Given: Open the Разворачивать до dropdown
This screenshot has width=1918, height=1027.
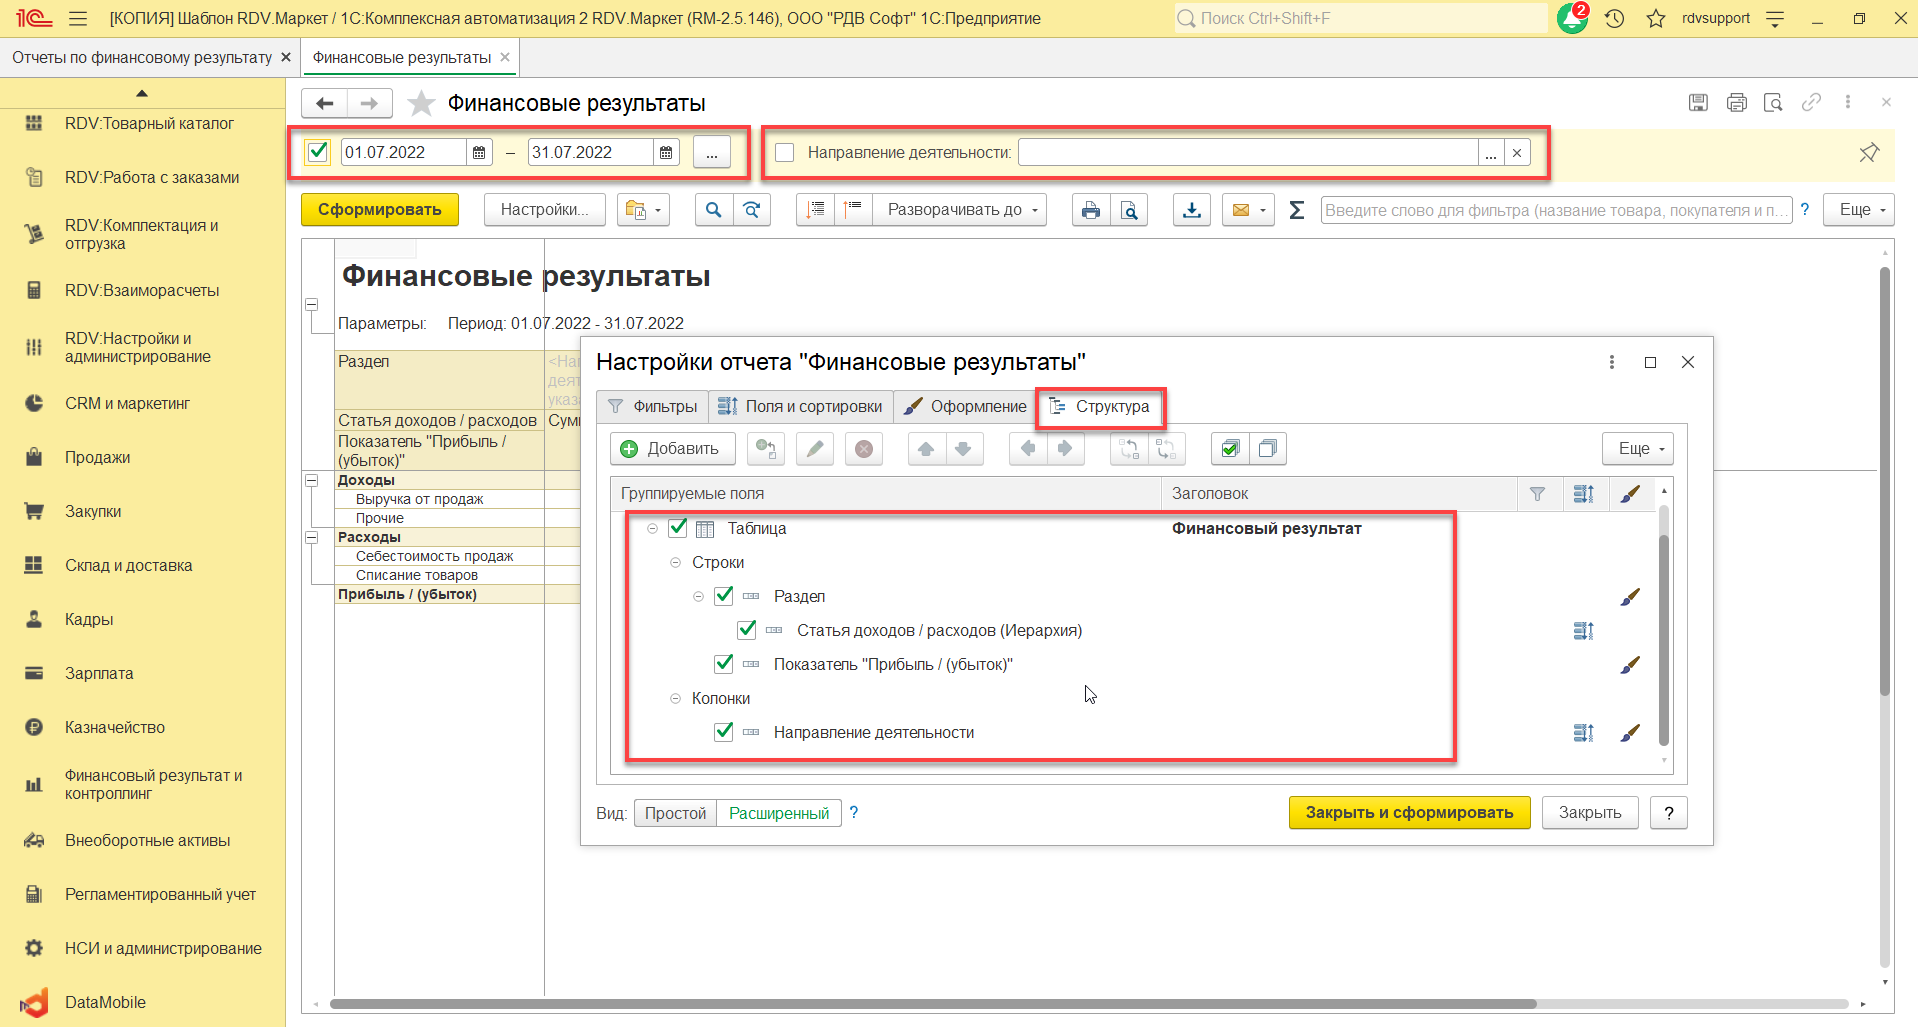Looking at the screenshot, I should point(963,210).
